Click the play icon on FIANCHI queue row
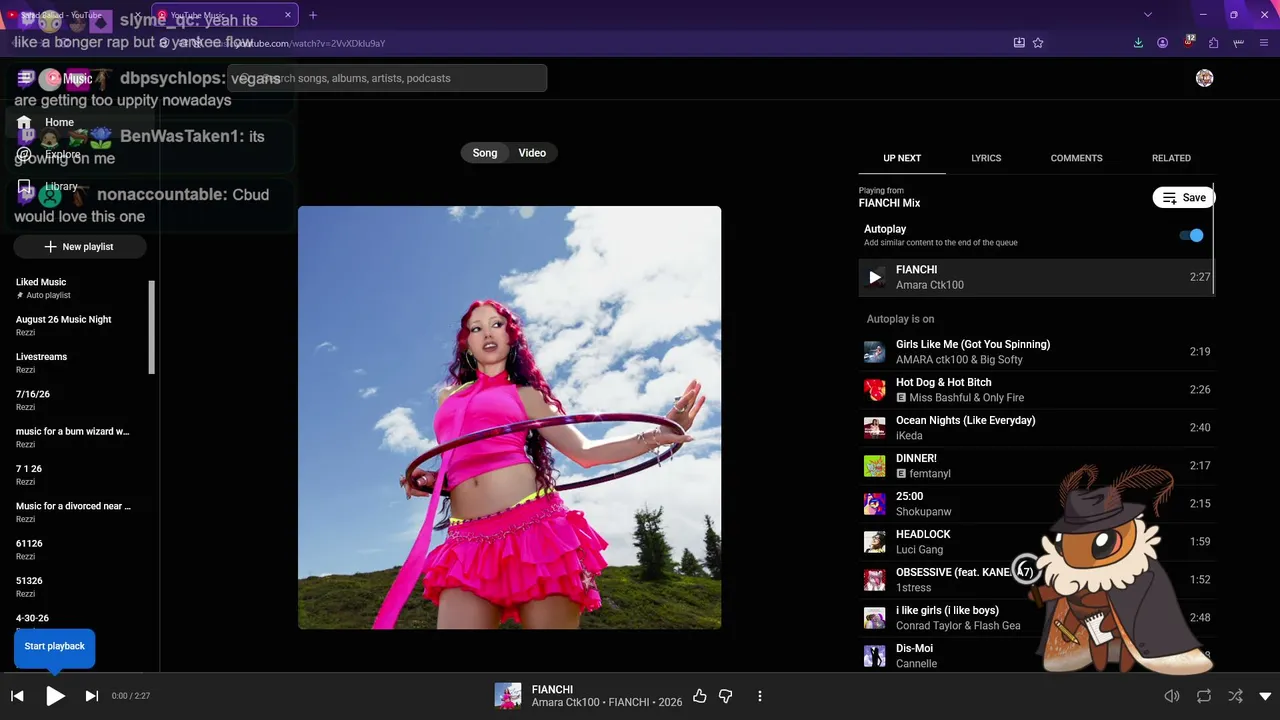Viewport: 1280px width, 720px height. coord(875,277)
